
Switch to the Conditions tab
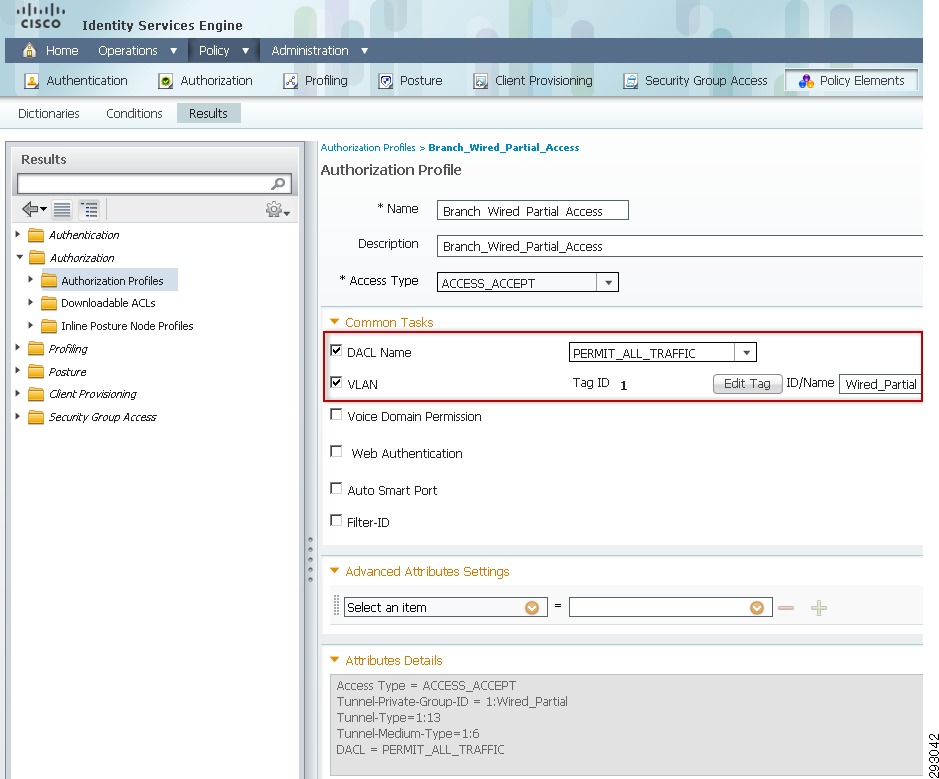(134, 114)
